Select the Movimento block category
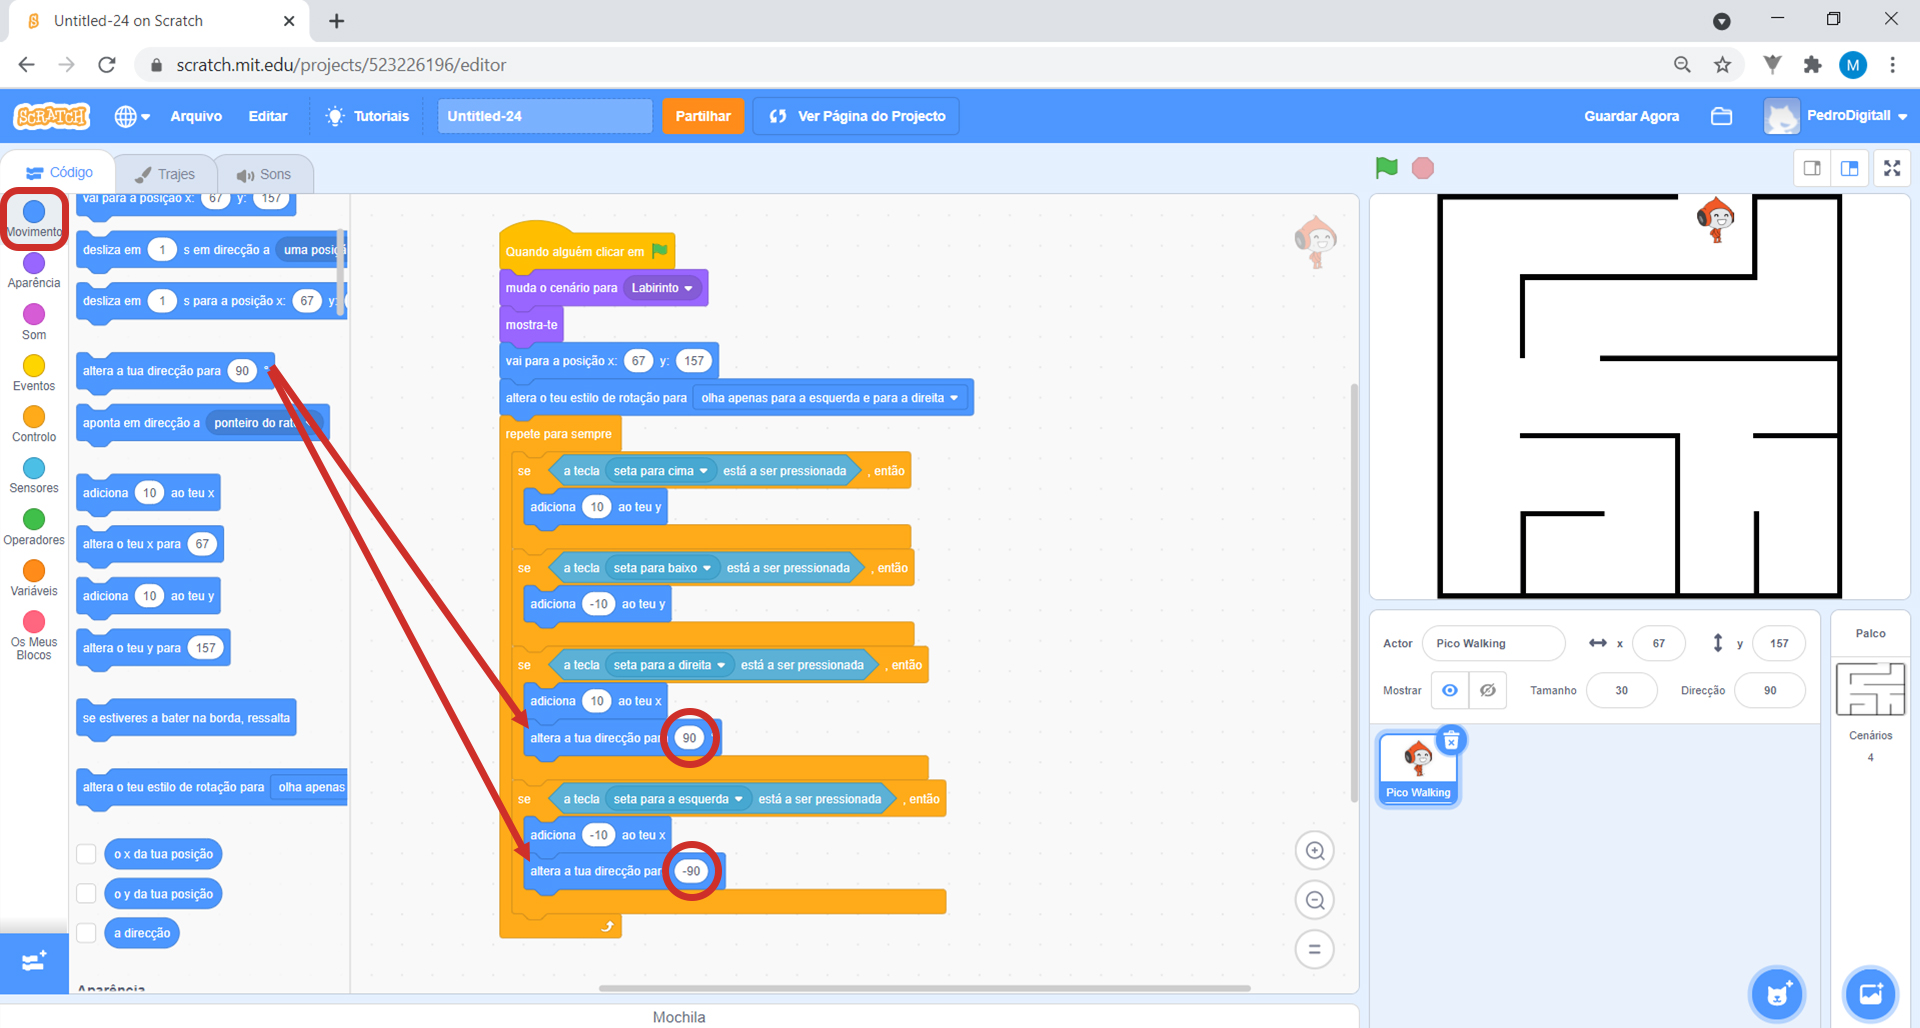Viewport: 1920px width, 1028px height. (x=34, y=219)
